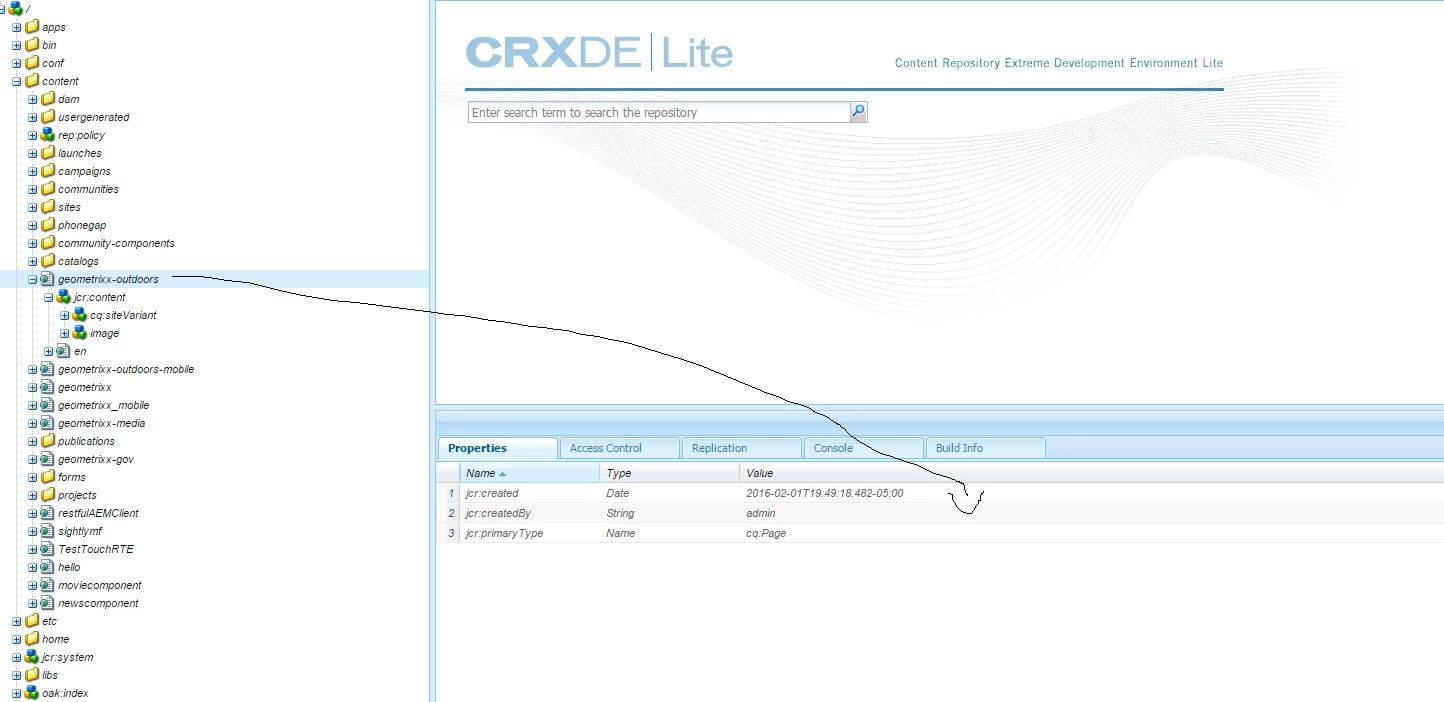Click the geometrixx-outdoors page icon
The image size is (1444, 702).
(48, 279)
